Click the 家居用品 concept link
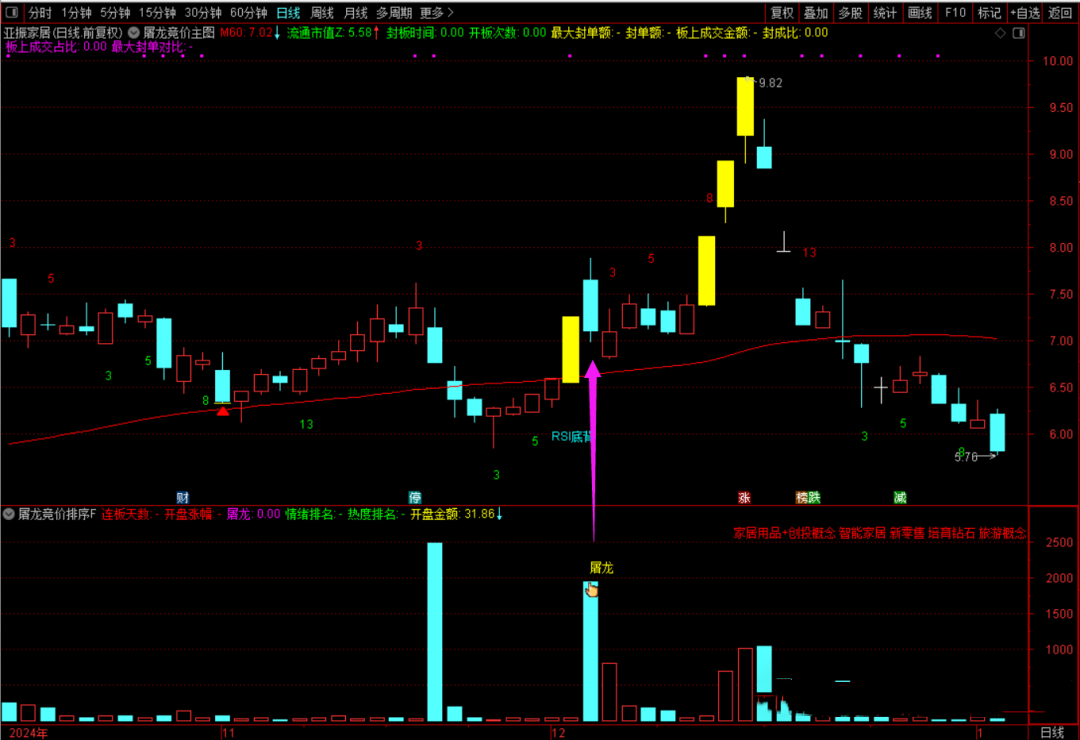Viewport: 1080px width, 740px height. (x=756, y=533)
